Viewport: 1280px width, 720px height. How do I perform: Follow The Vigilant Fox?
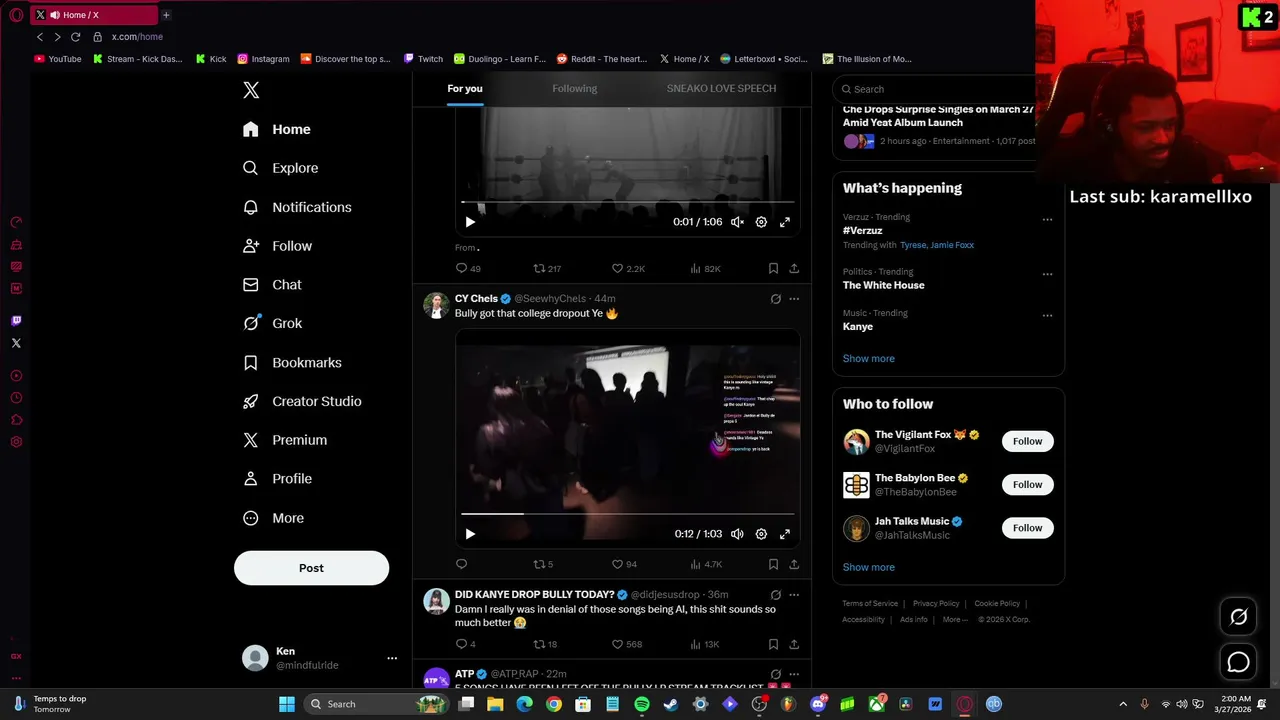(x=1027, y=441)
